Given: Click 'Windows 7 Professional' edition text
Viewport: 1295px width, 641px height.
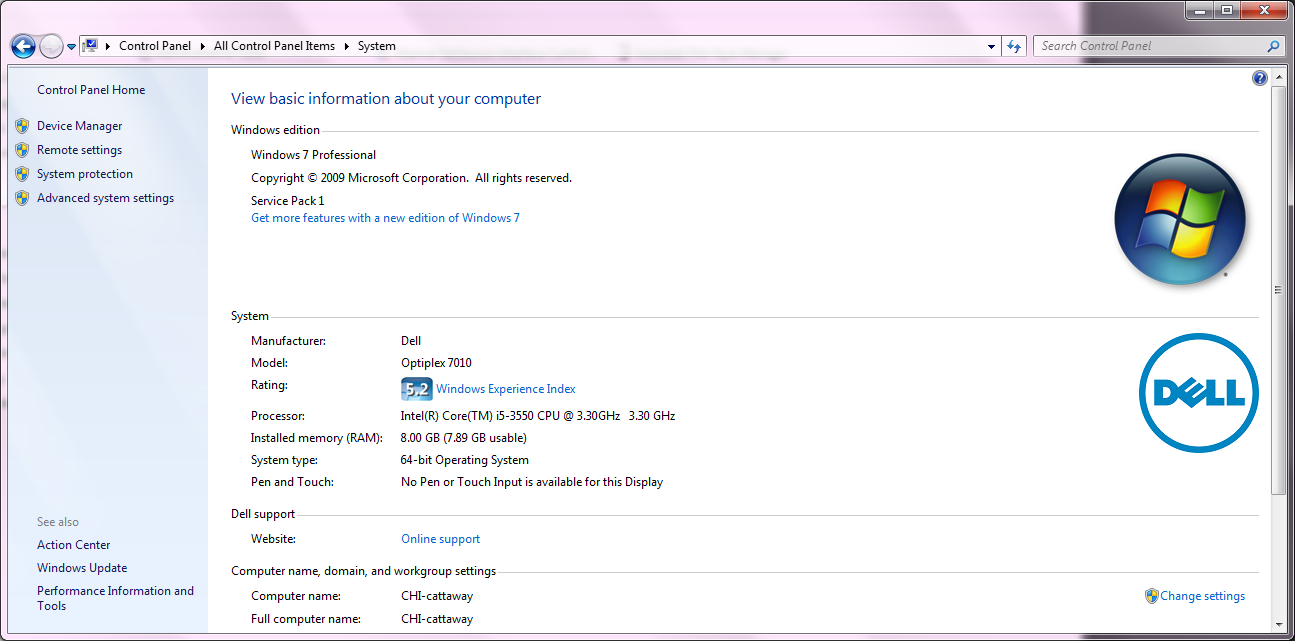Looking at the screenshot, I should pyautogui.click(x=313, y=155).
